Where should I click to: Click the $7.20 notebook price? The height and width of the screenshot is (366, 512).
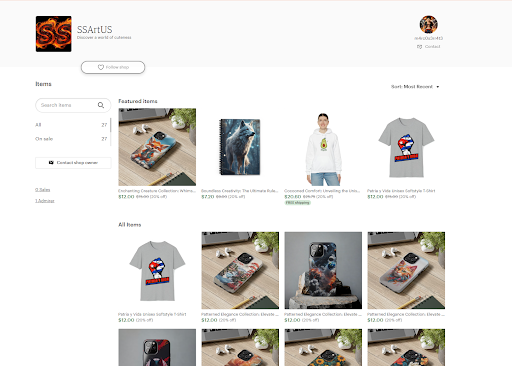pos(208,197)
